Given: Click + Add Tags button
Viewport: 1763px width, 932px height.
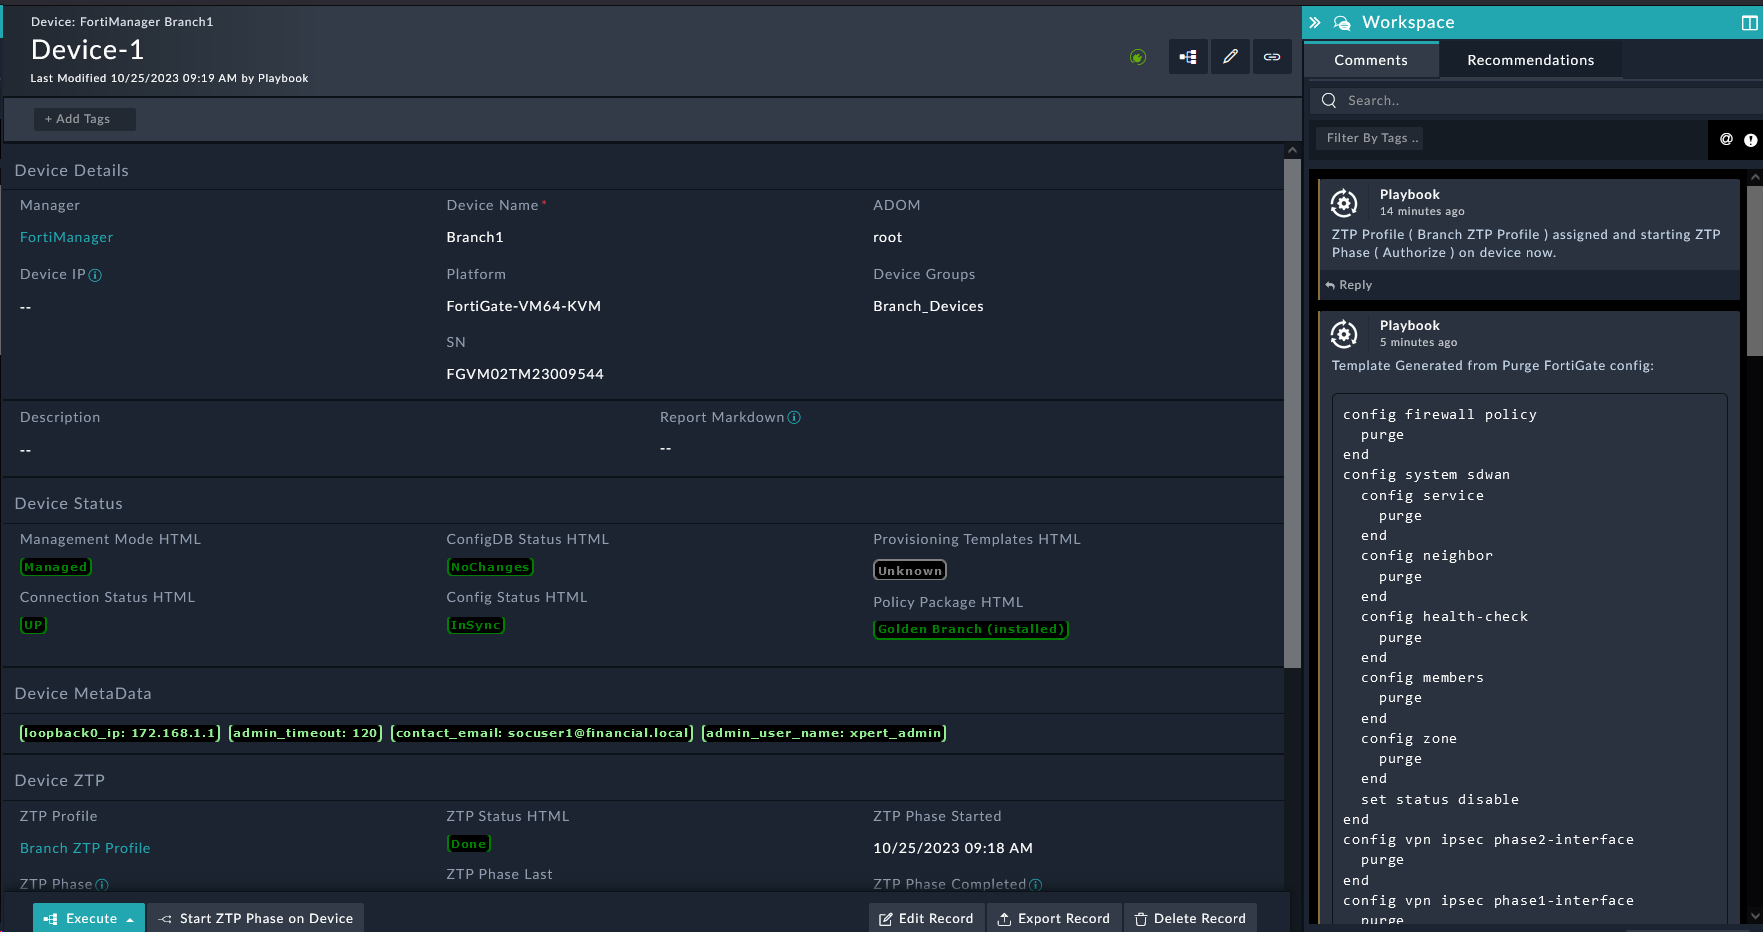Looking at the screenshot, I should pyautogui.click(x=84, y=119).
